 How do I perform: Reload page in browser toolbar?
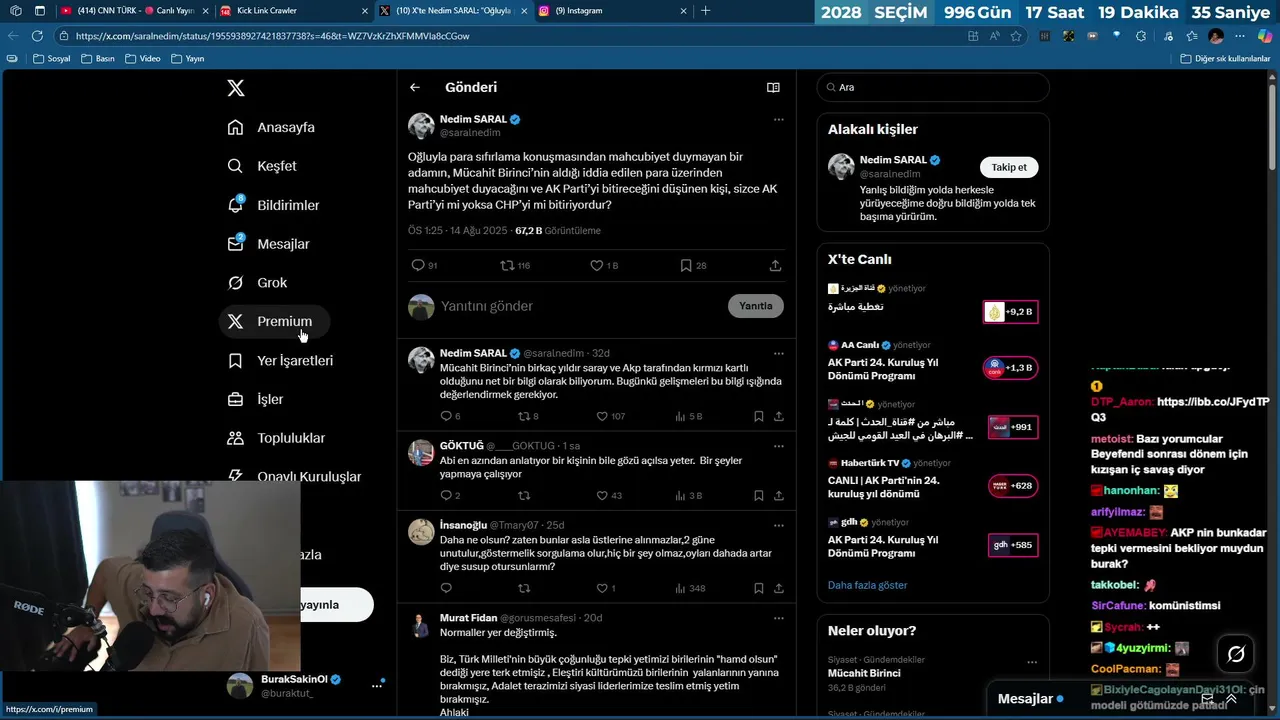[37, 36]
